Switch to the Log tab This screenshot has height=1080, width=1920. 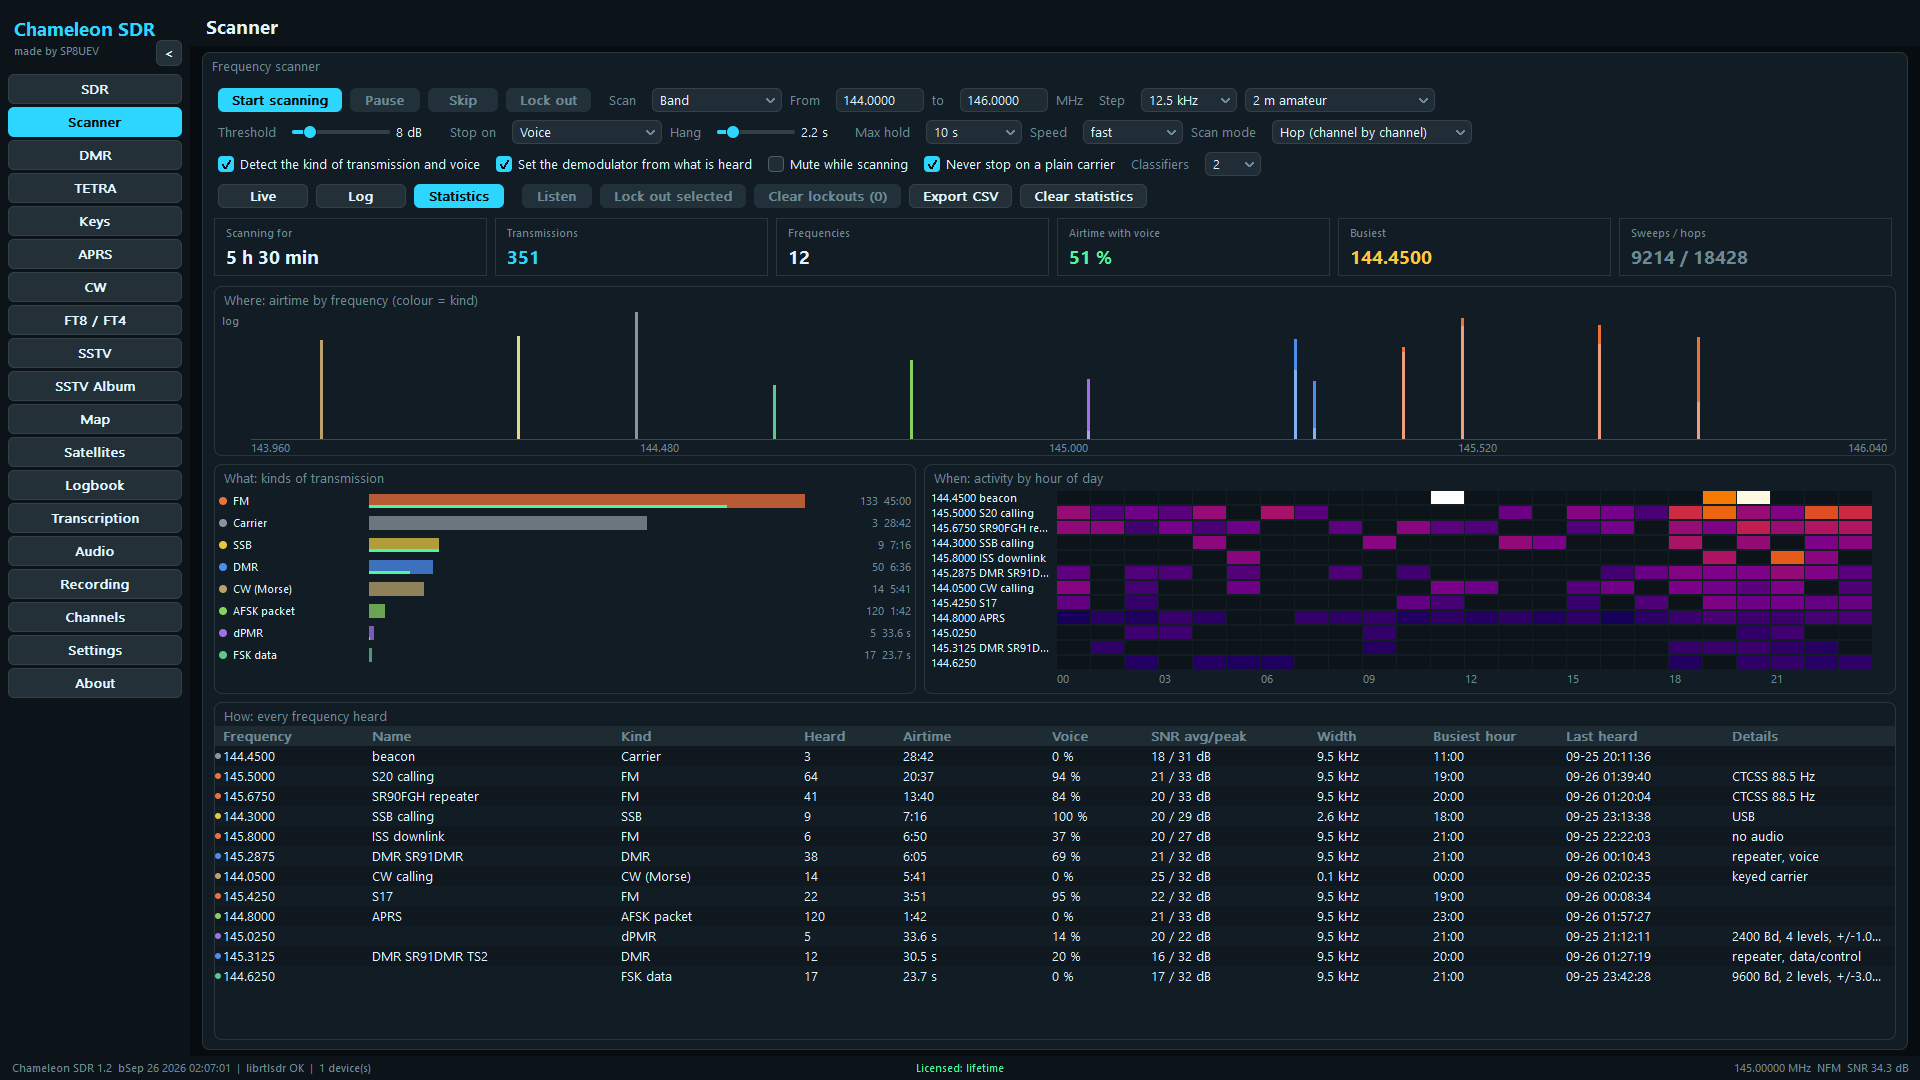point(360,197)
